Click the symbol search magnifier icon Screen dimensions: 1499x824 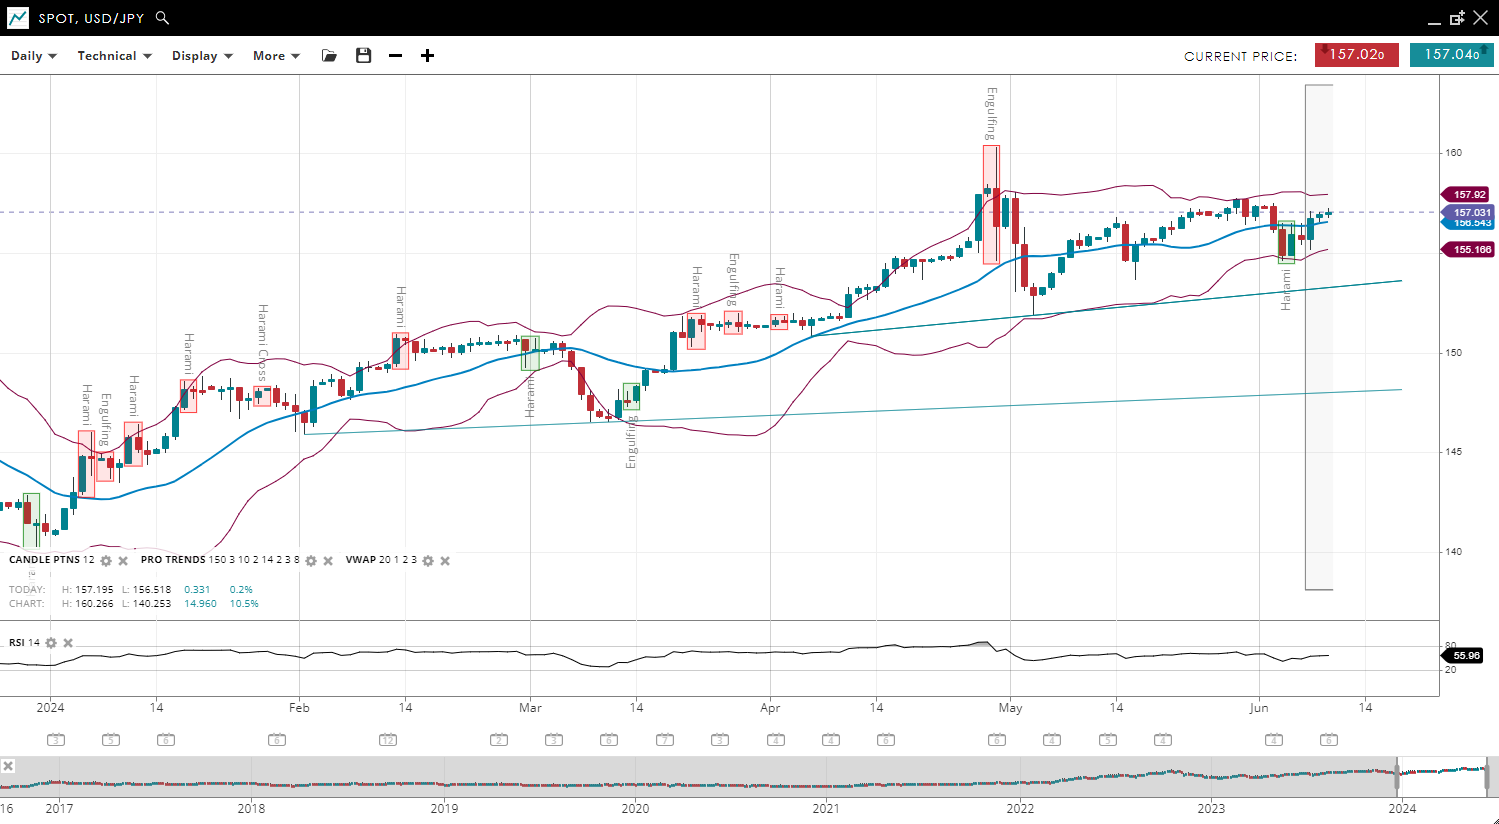[x=163, y=18]
